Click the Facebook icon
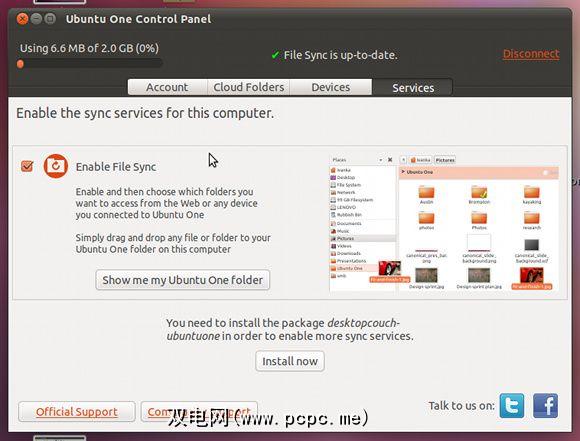 [x=545, y=405]
